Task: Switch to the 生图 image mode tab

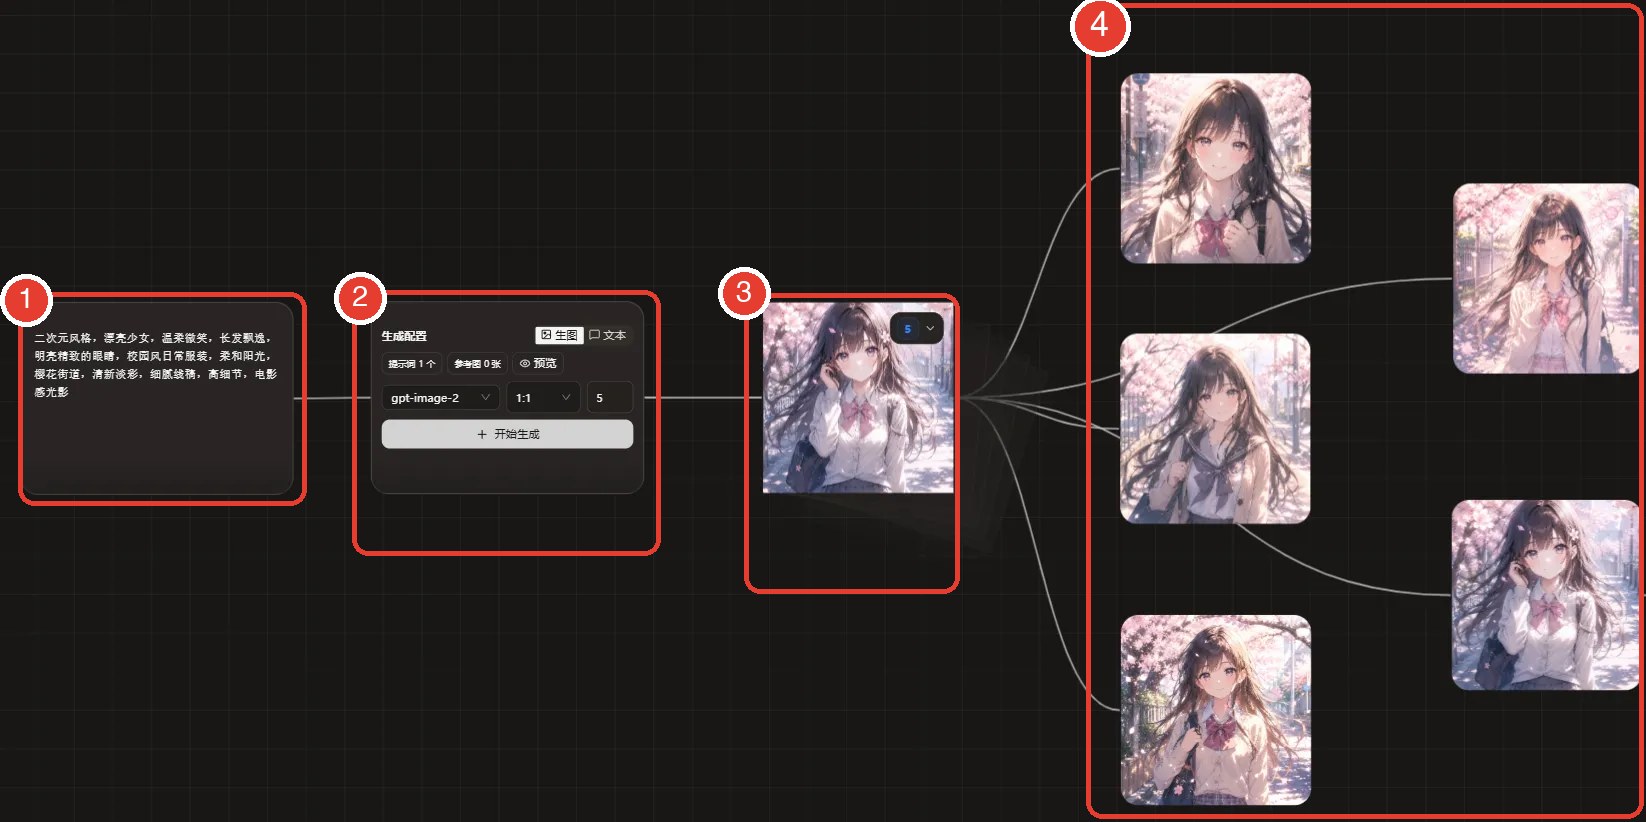Action: point(559,335)
